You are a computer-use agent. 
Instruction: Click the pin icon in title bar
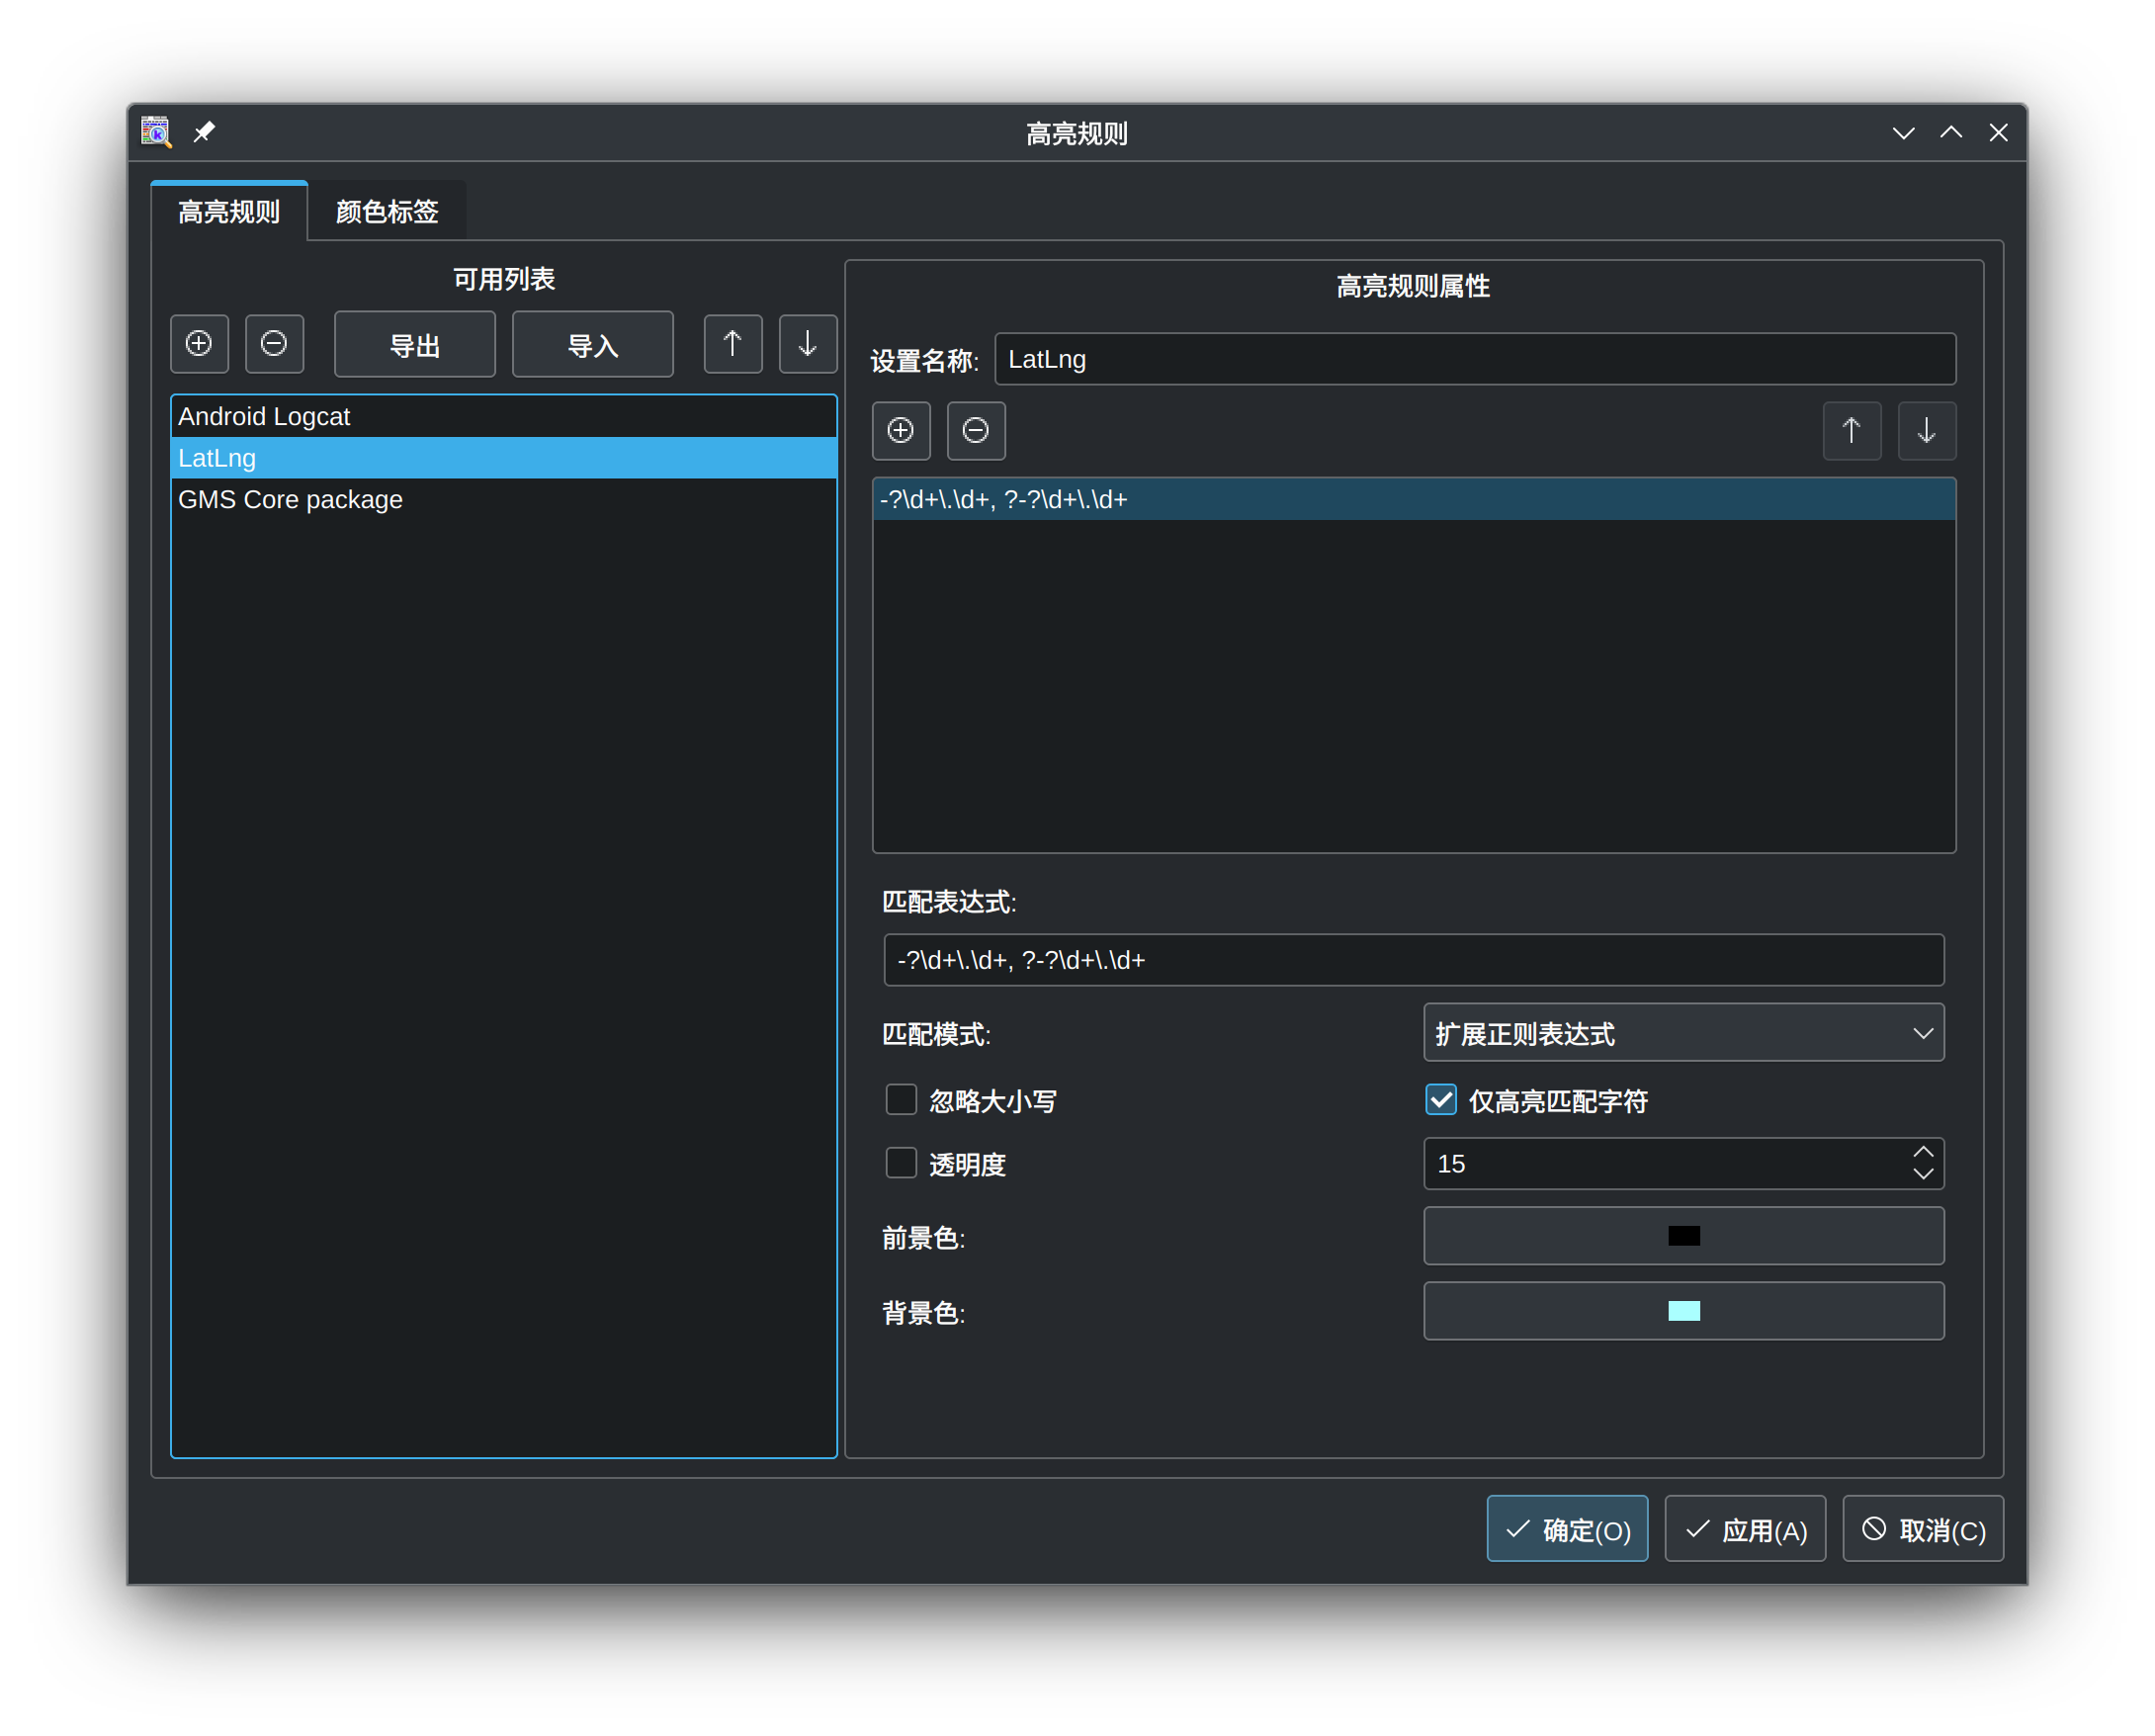tap(204, 132)
